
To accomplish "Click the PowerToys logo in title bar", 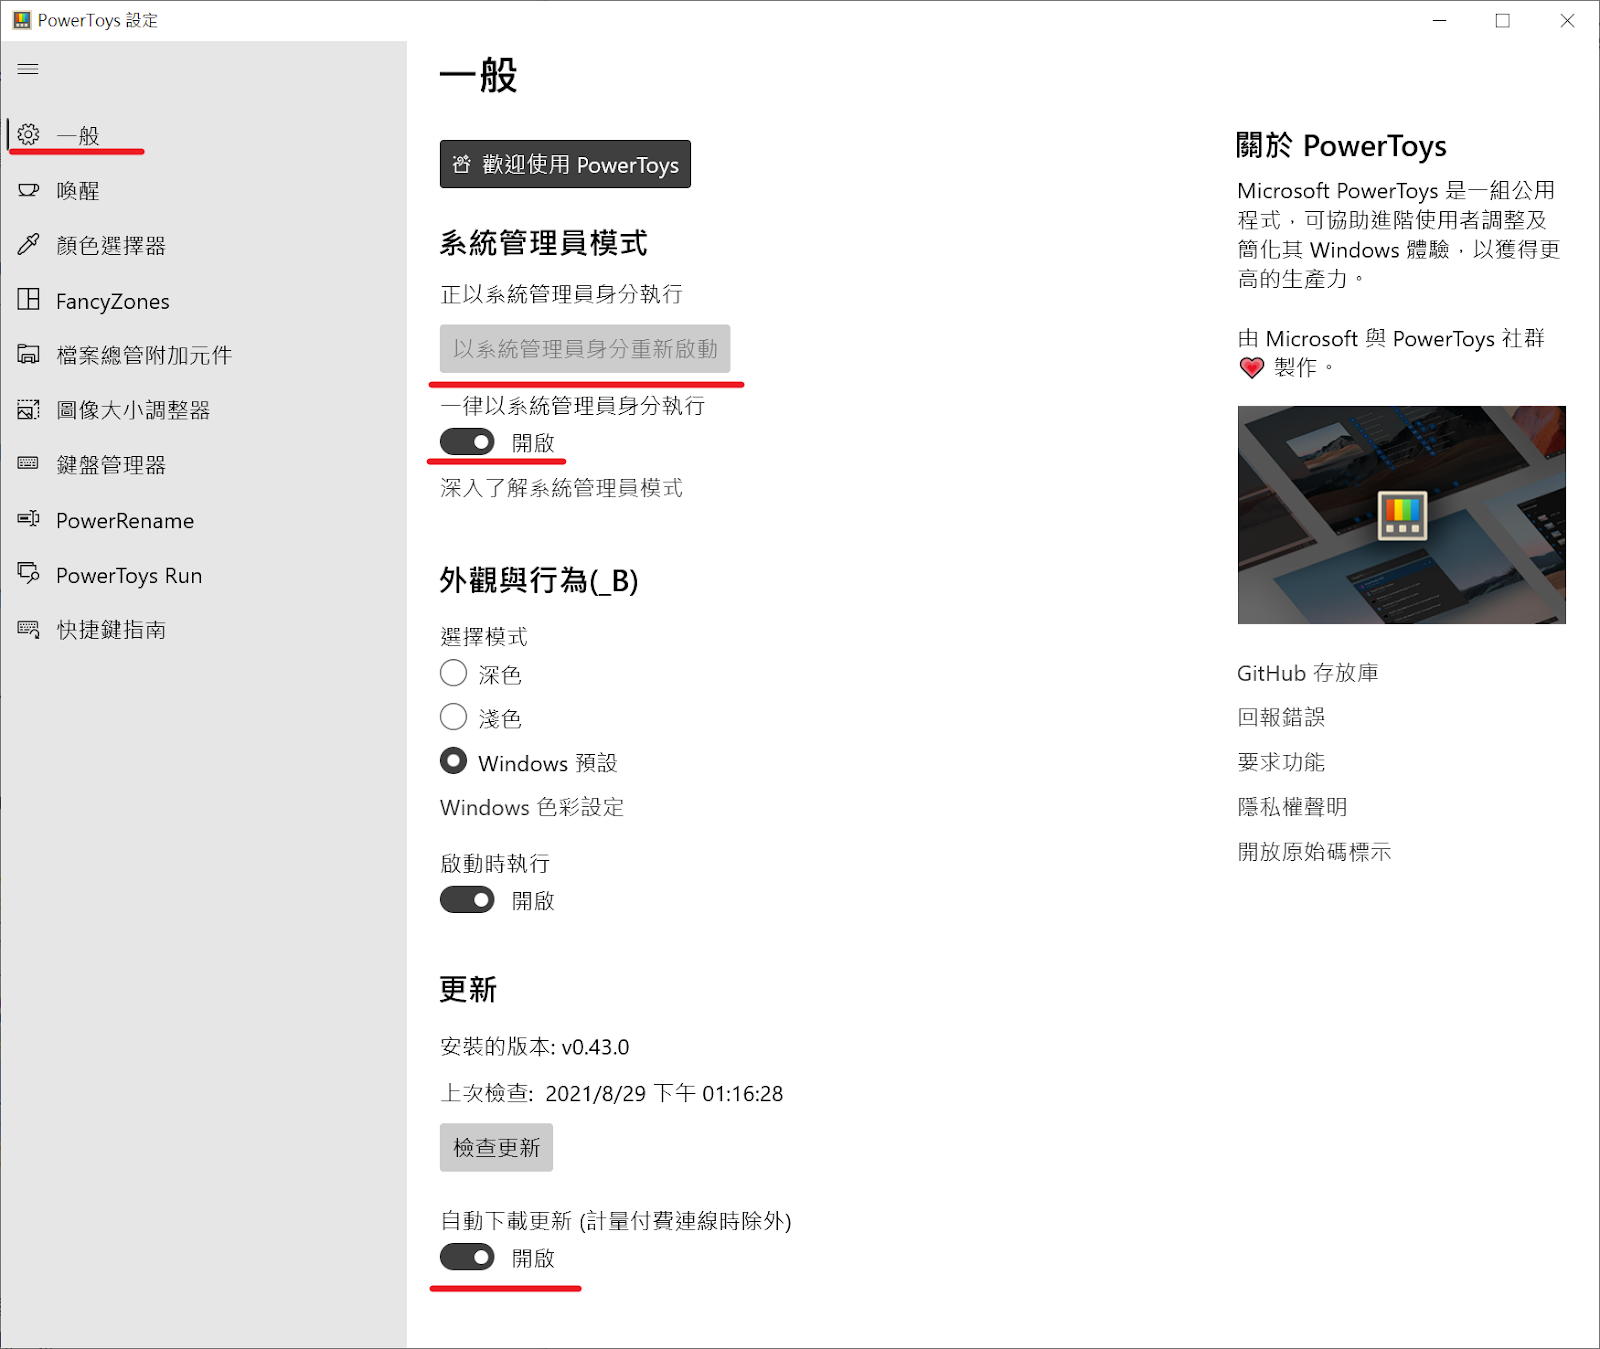I will [21, 20].
